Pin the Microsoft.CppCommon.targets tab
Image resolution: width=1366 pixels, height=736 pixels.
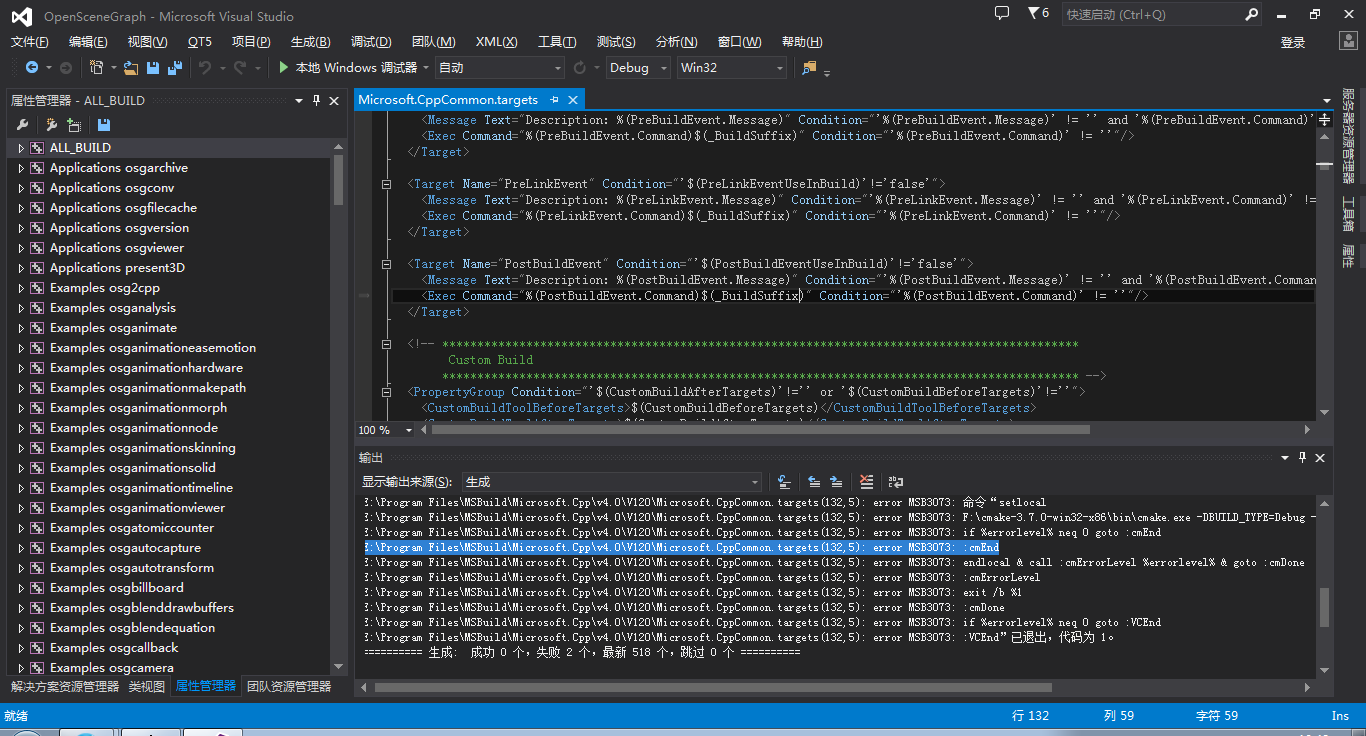pyautogui.click(x=554, y=100)
